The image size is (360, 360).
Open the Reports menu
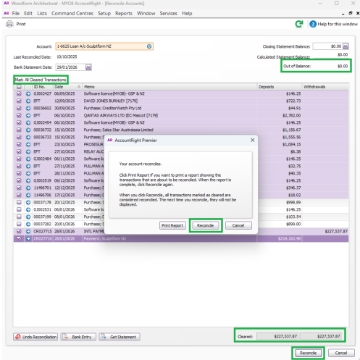(x=124, y=13)
